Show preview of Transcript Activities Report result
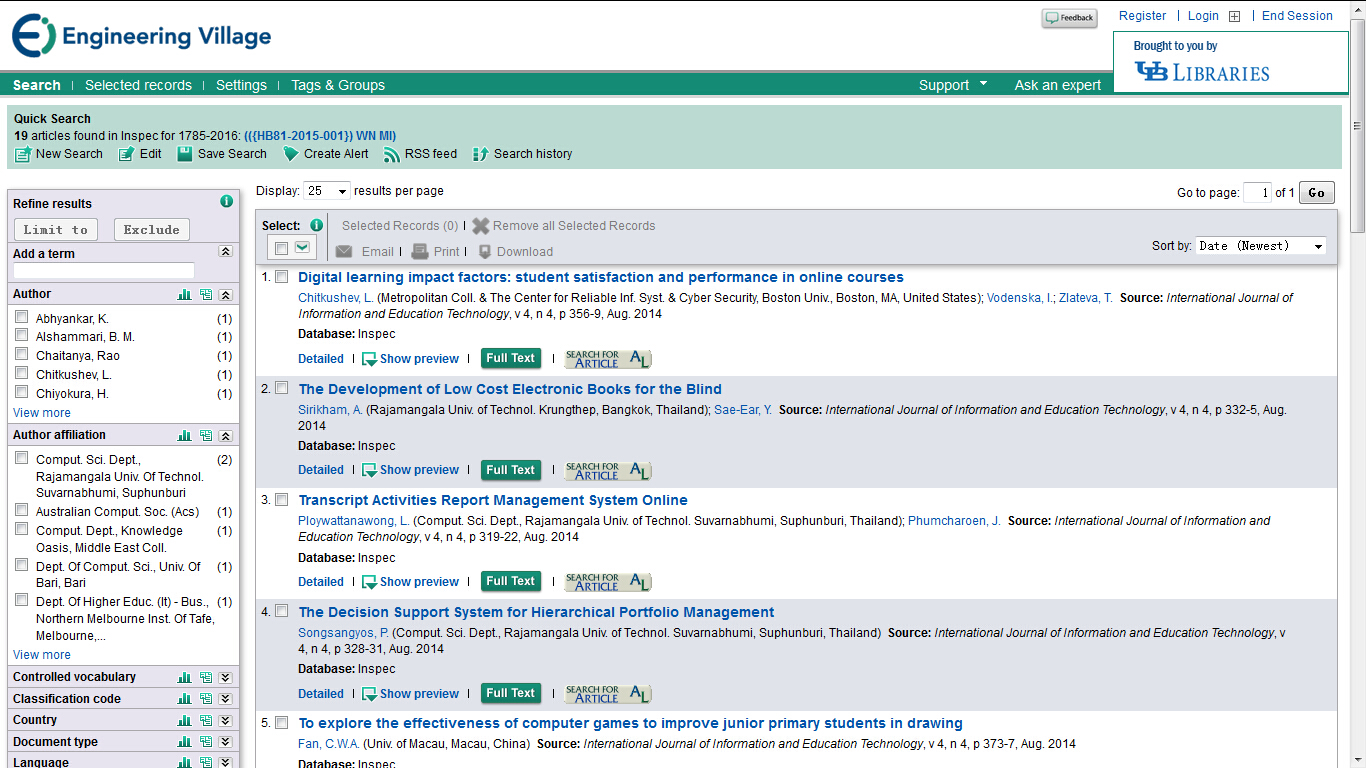 pos(410,582)
